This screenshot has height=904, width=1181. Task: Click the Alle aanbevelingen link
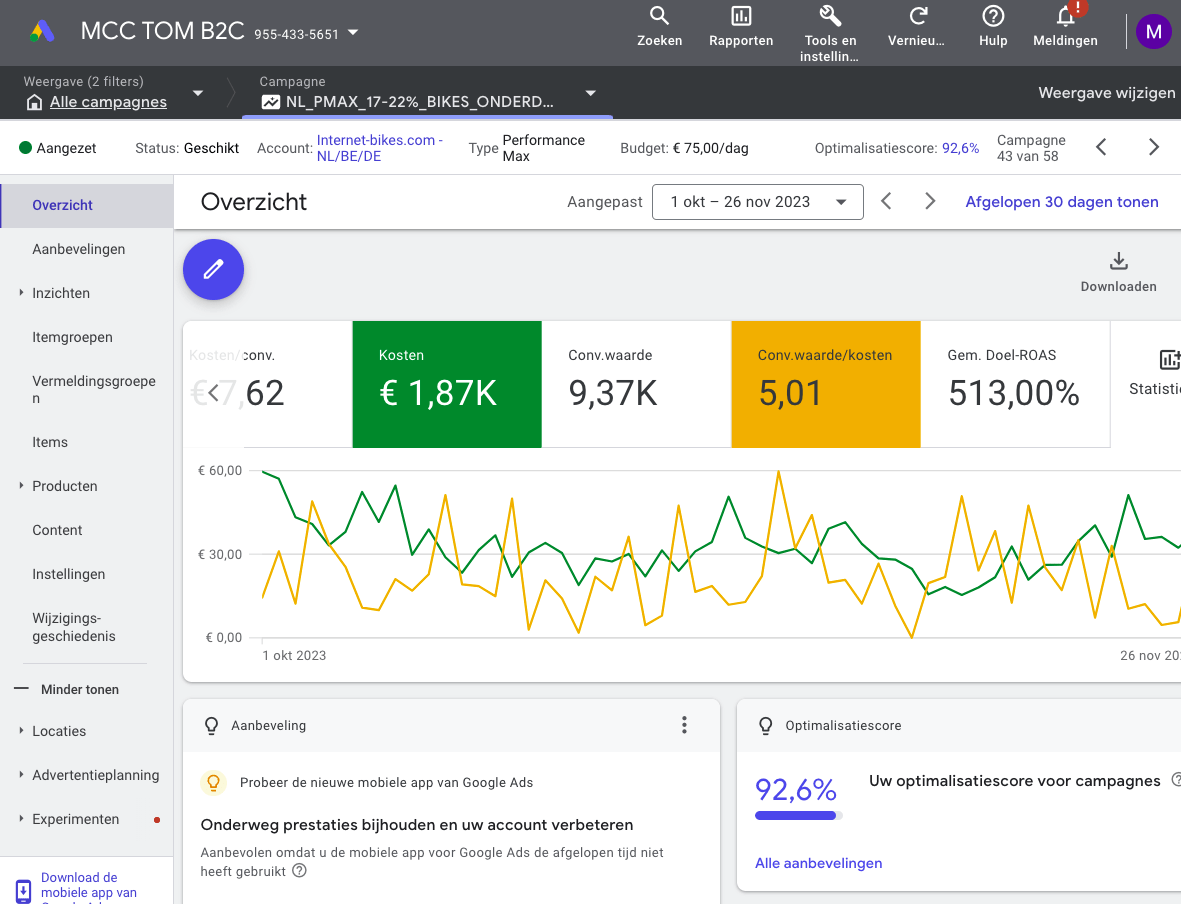point(818,863)
